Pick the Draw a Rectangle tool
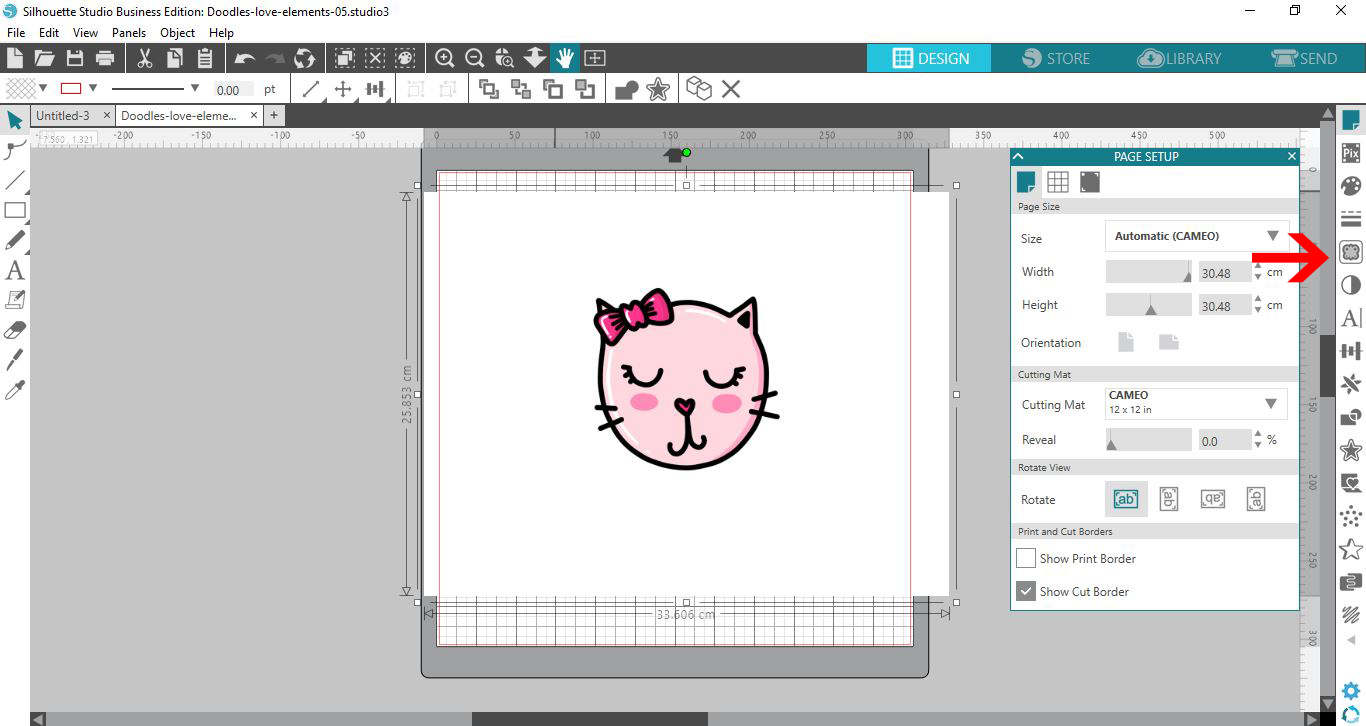Viewport: 1366px width, 726px height. 14,210
